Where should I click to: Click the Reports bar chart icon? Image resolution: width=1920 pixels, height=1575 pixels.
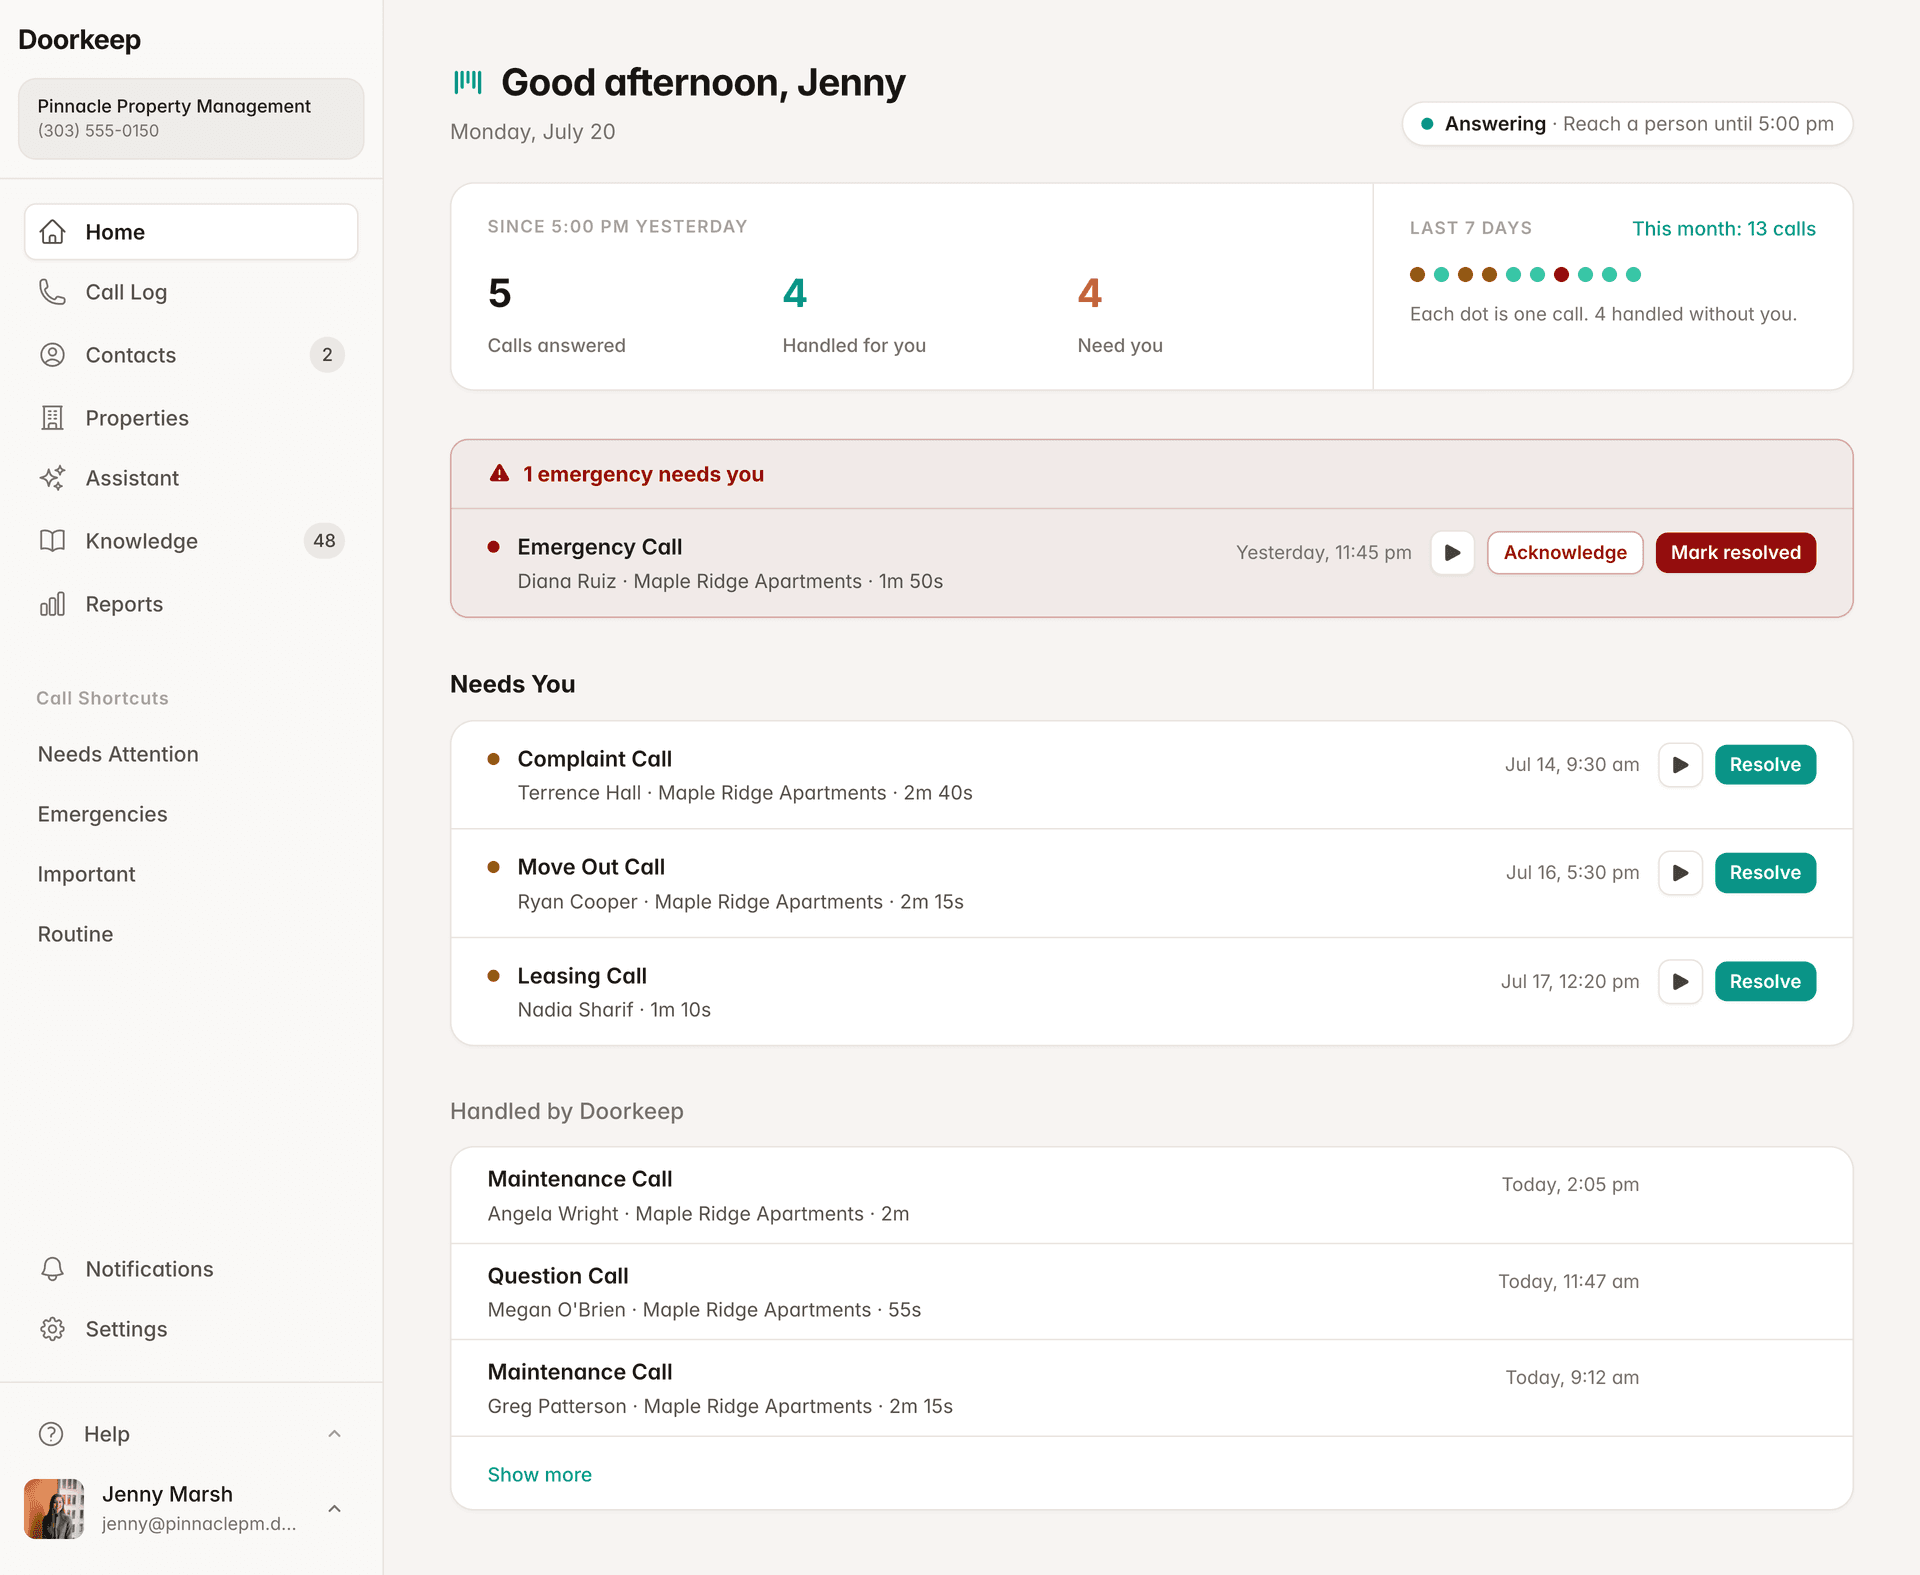click(53, 604)
